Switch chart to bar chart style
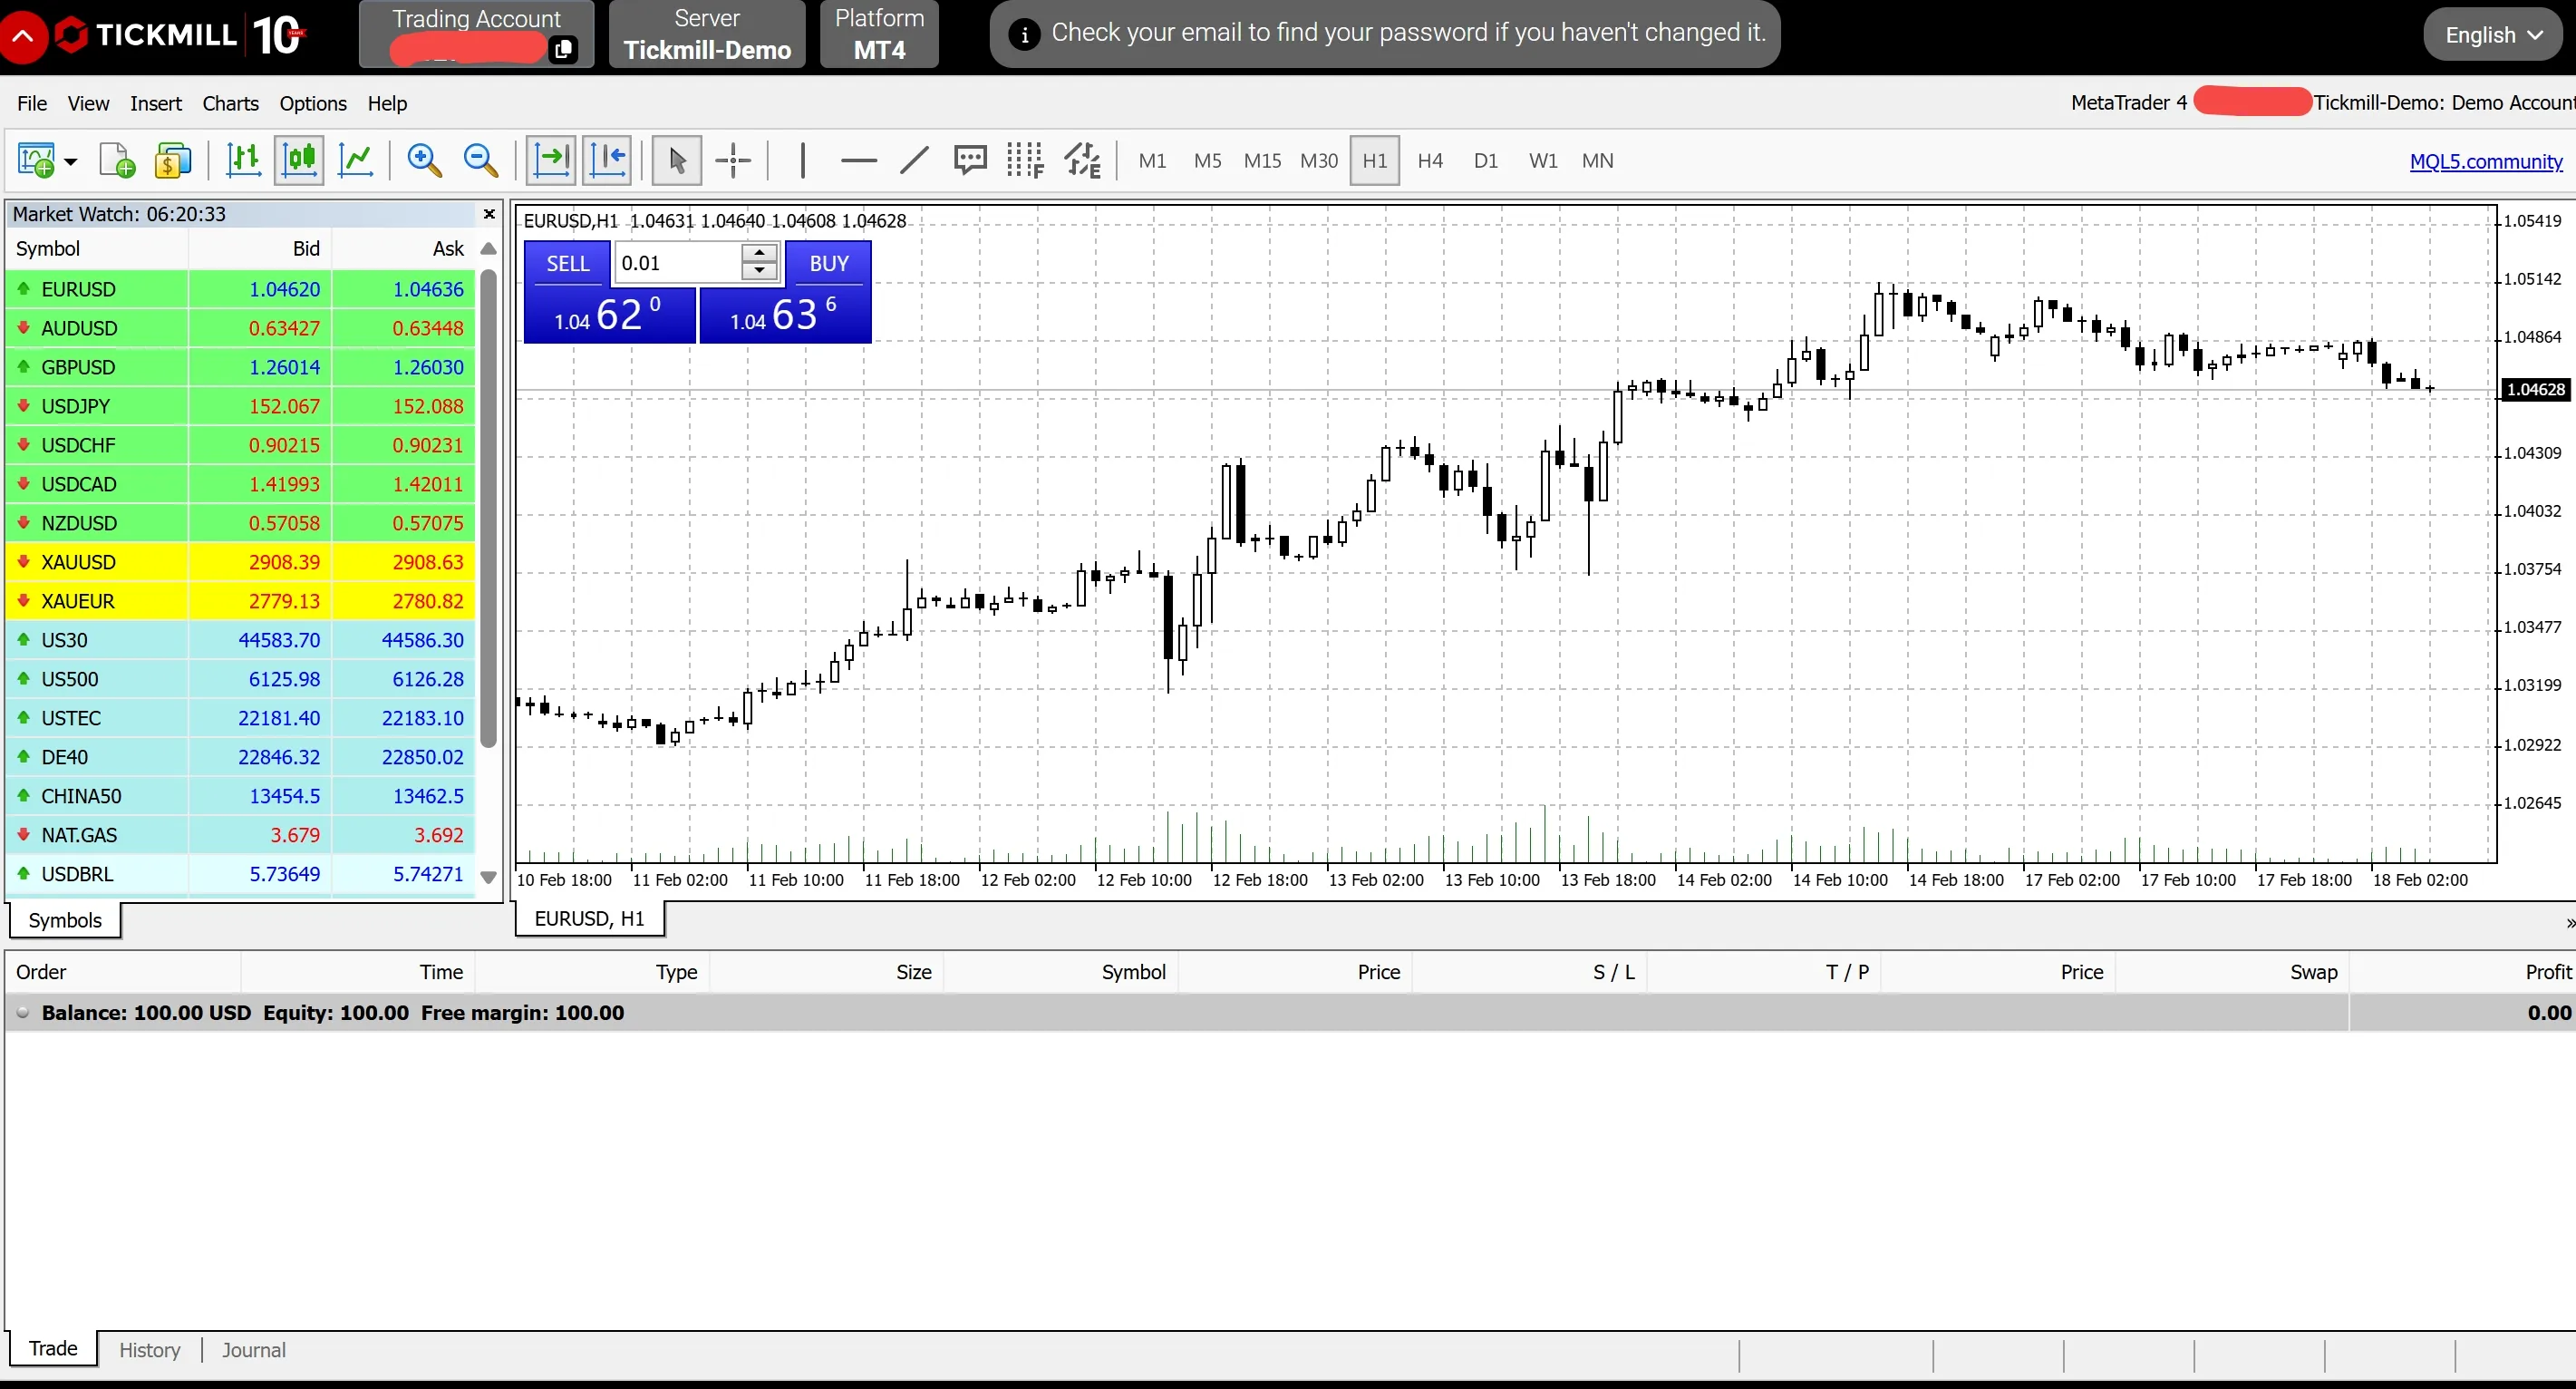Image resolution: width=2576 pixels, height=1389 pixels. pyautogui.click(x=243, y=160)
